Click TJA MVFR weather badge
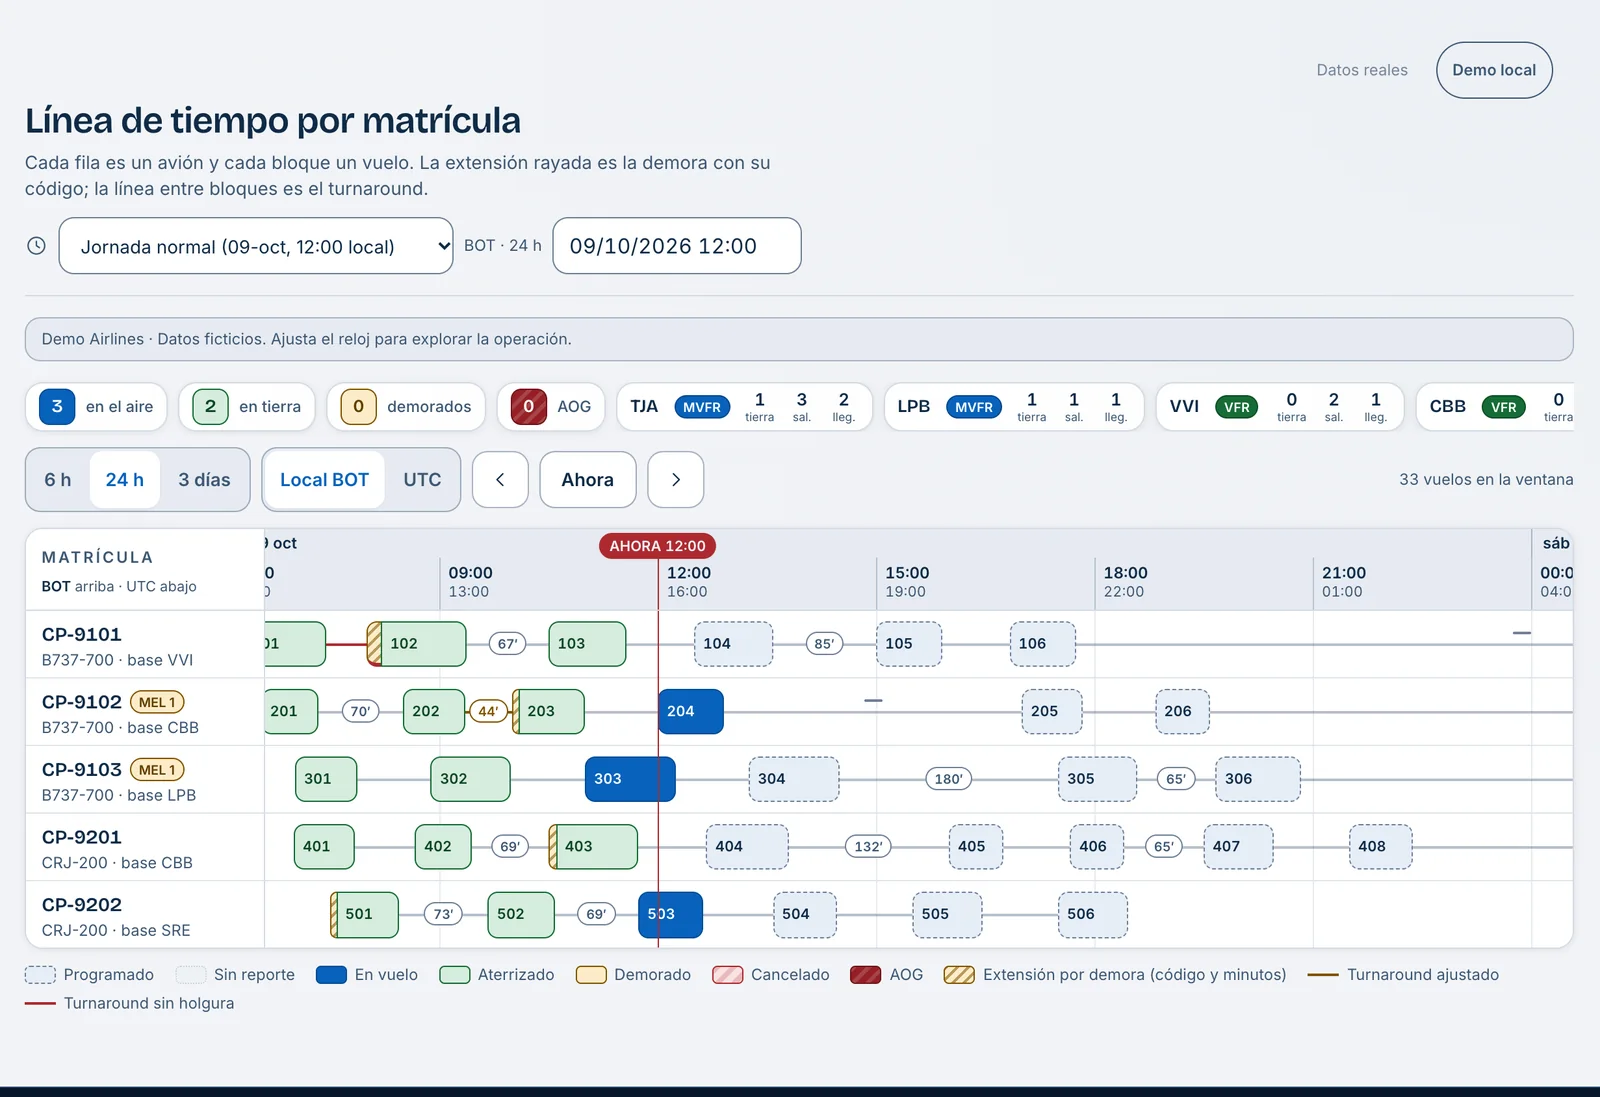 tap(702, 407)
